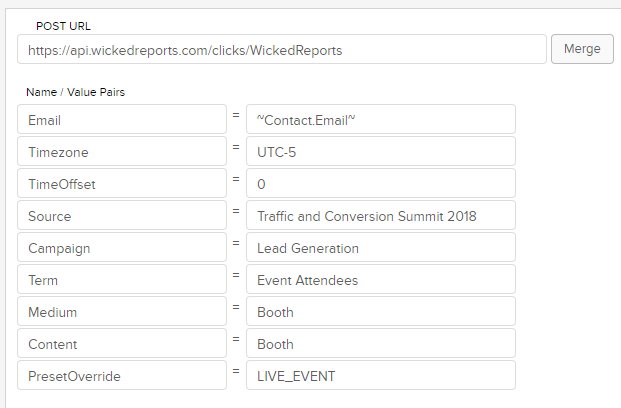Screen dimensions: 621x408
Task: Click the LIVE_EVENT value field
Action: 380,375
